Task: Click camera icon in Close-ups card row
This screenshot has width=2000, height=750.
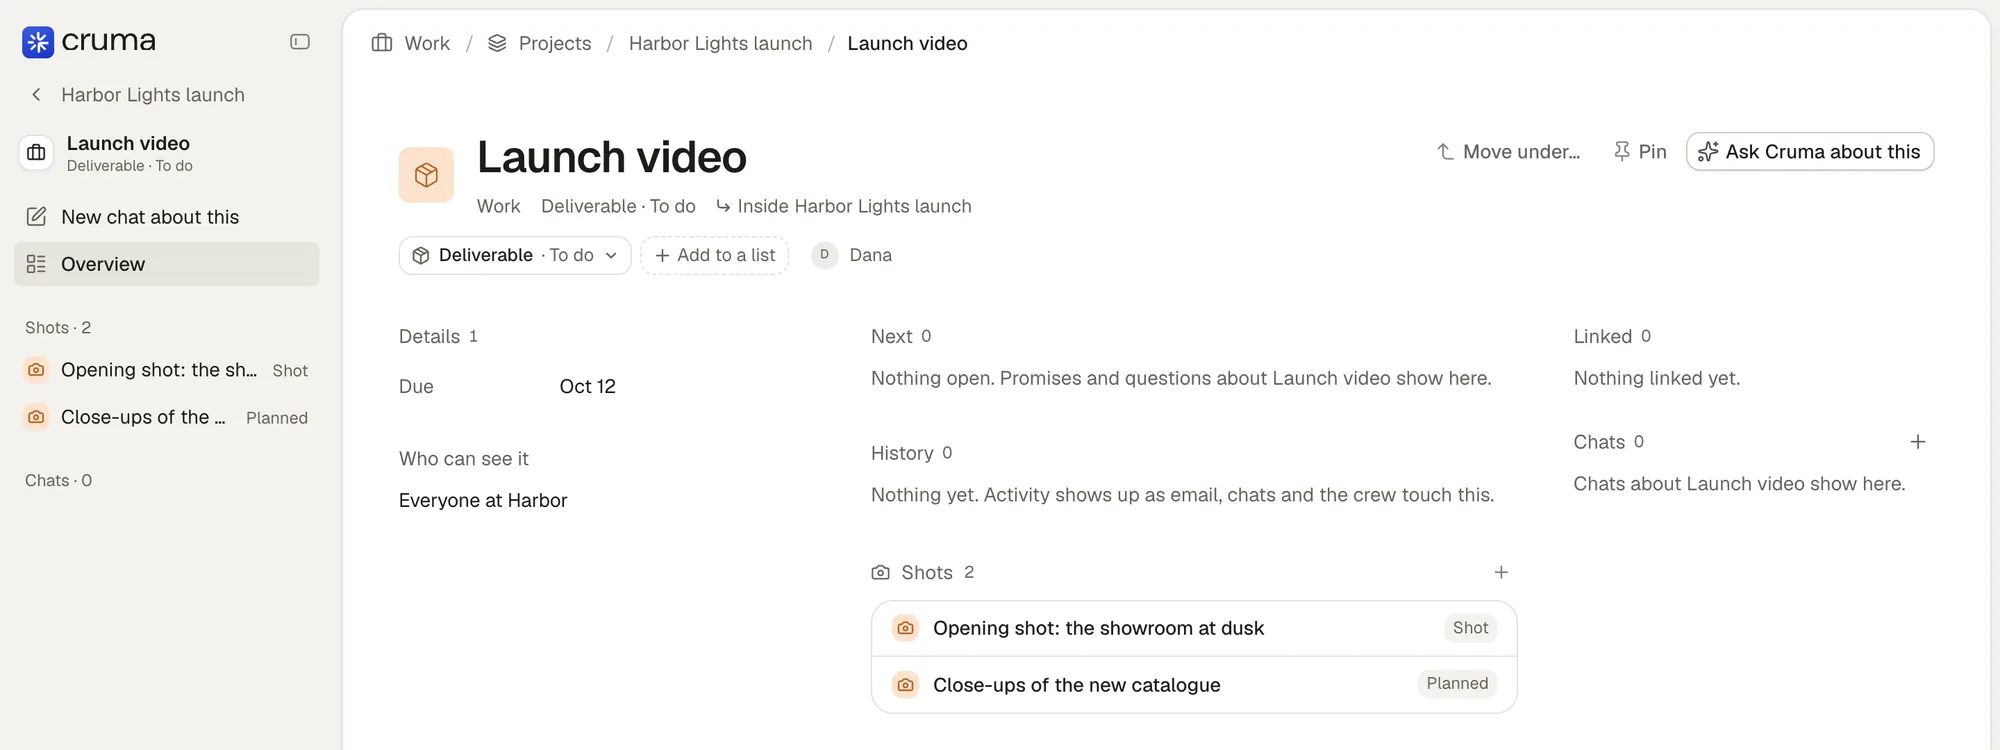Action: (x=905, y=685)
